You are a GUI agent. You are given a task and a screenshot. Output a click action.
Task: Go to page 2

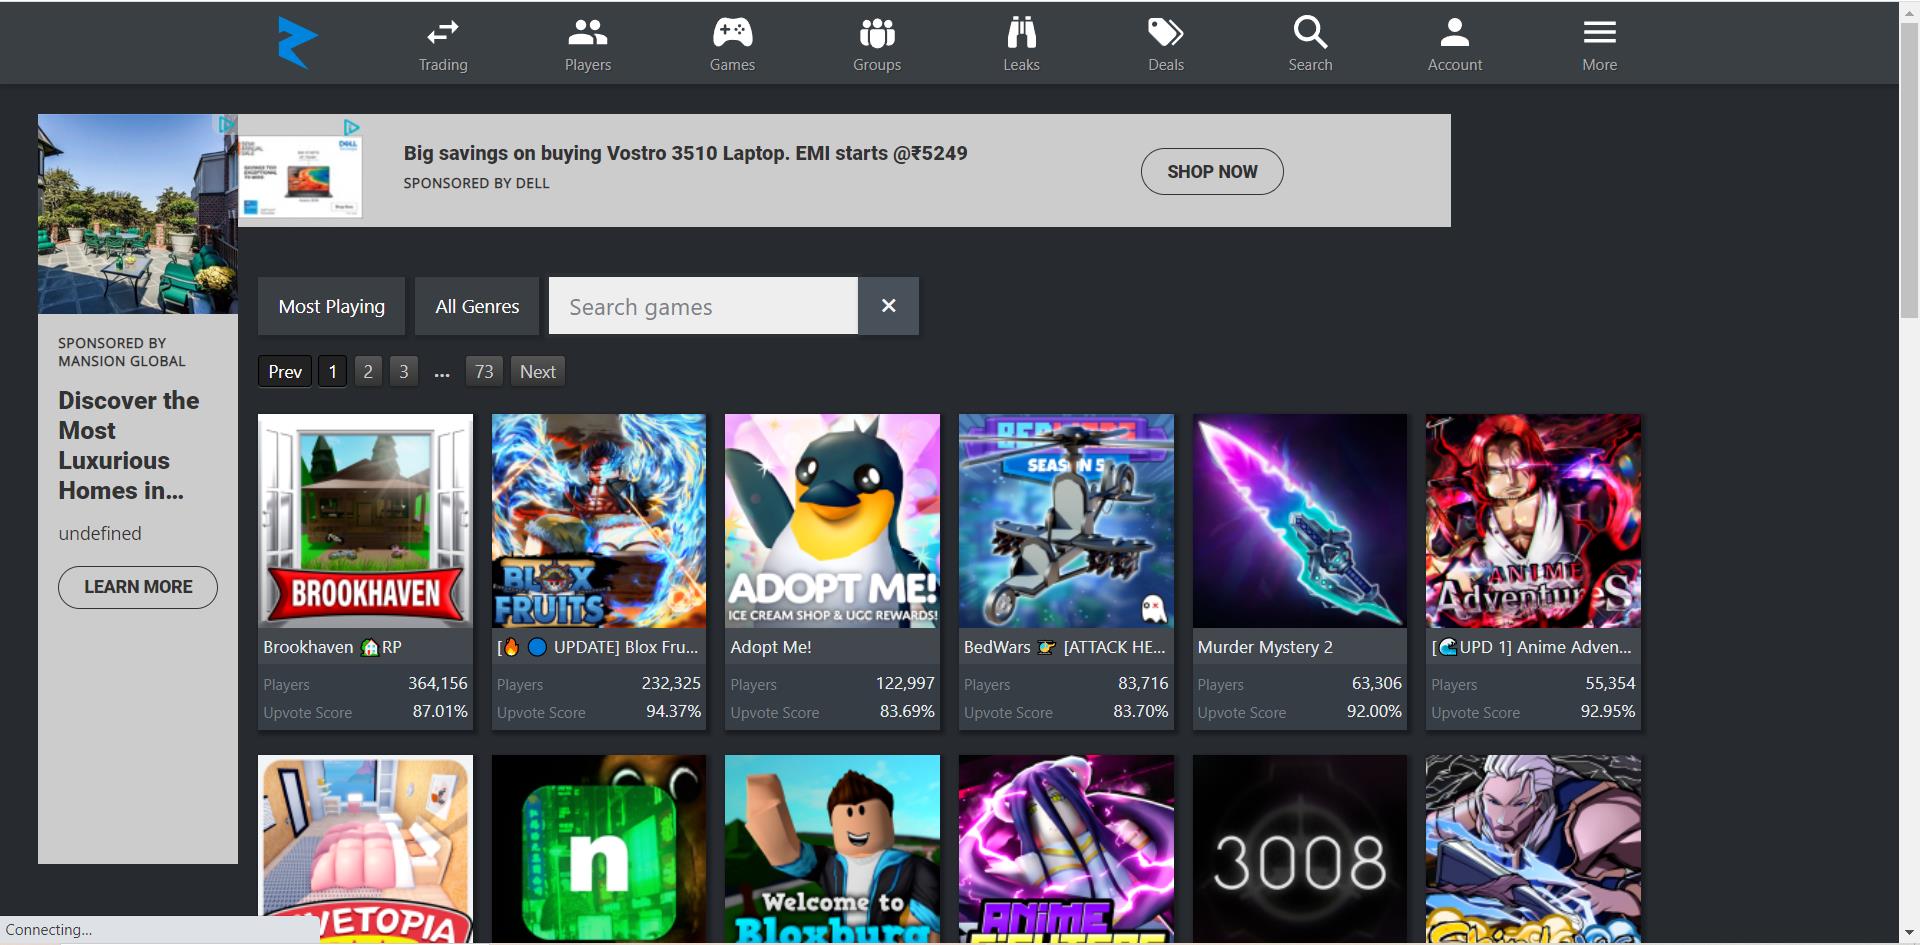[368, 372]
